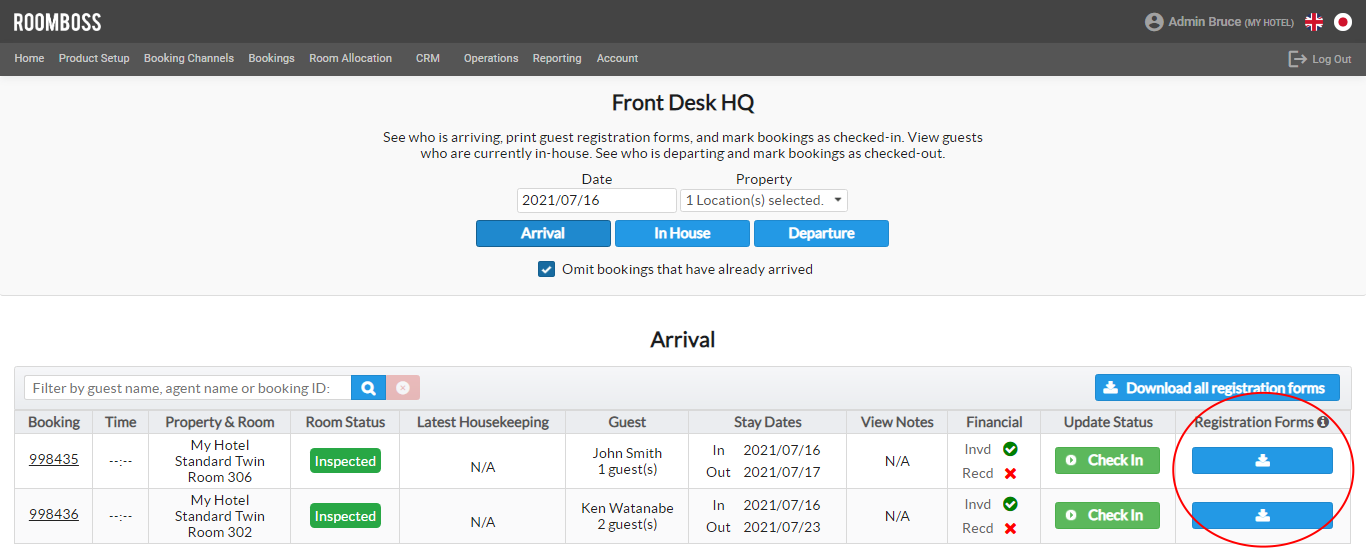The height and width of the screenshot is (552, 1366).
Task: Switch to the Departure tab
Action: [821, 233]
